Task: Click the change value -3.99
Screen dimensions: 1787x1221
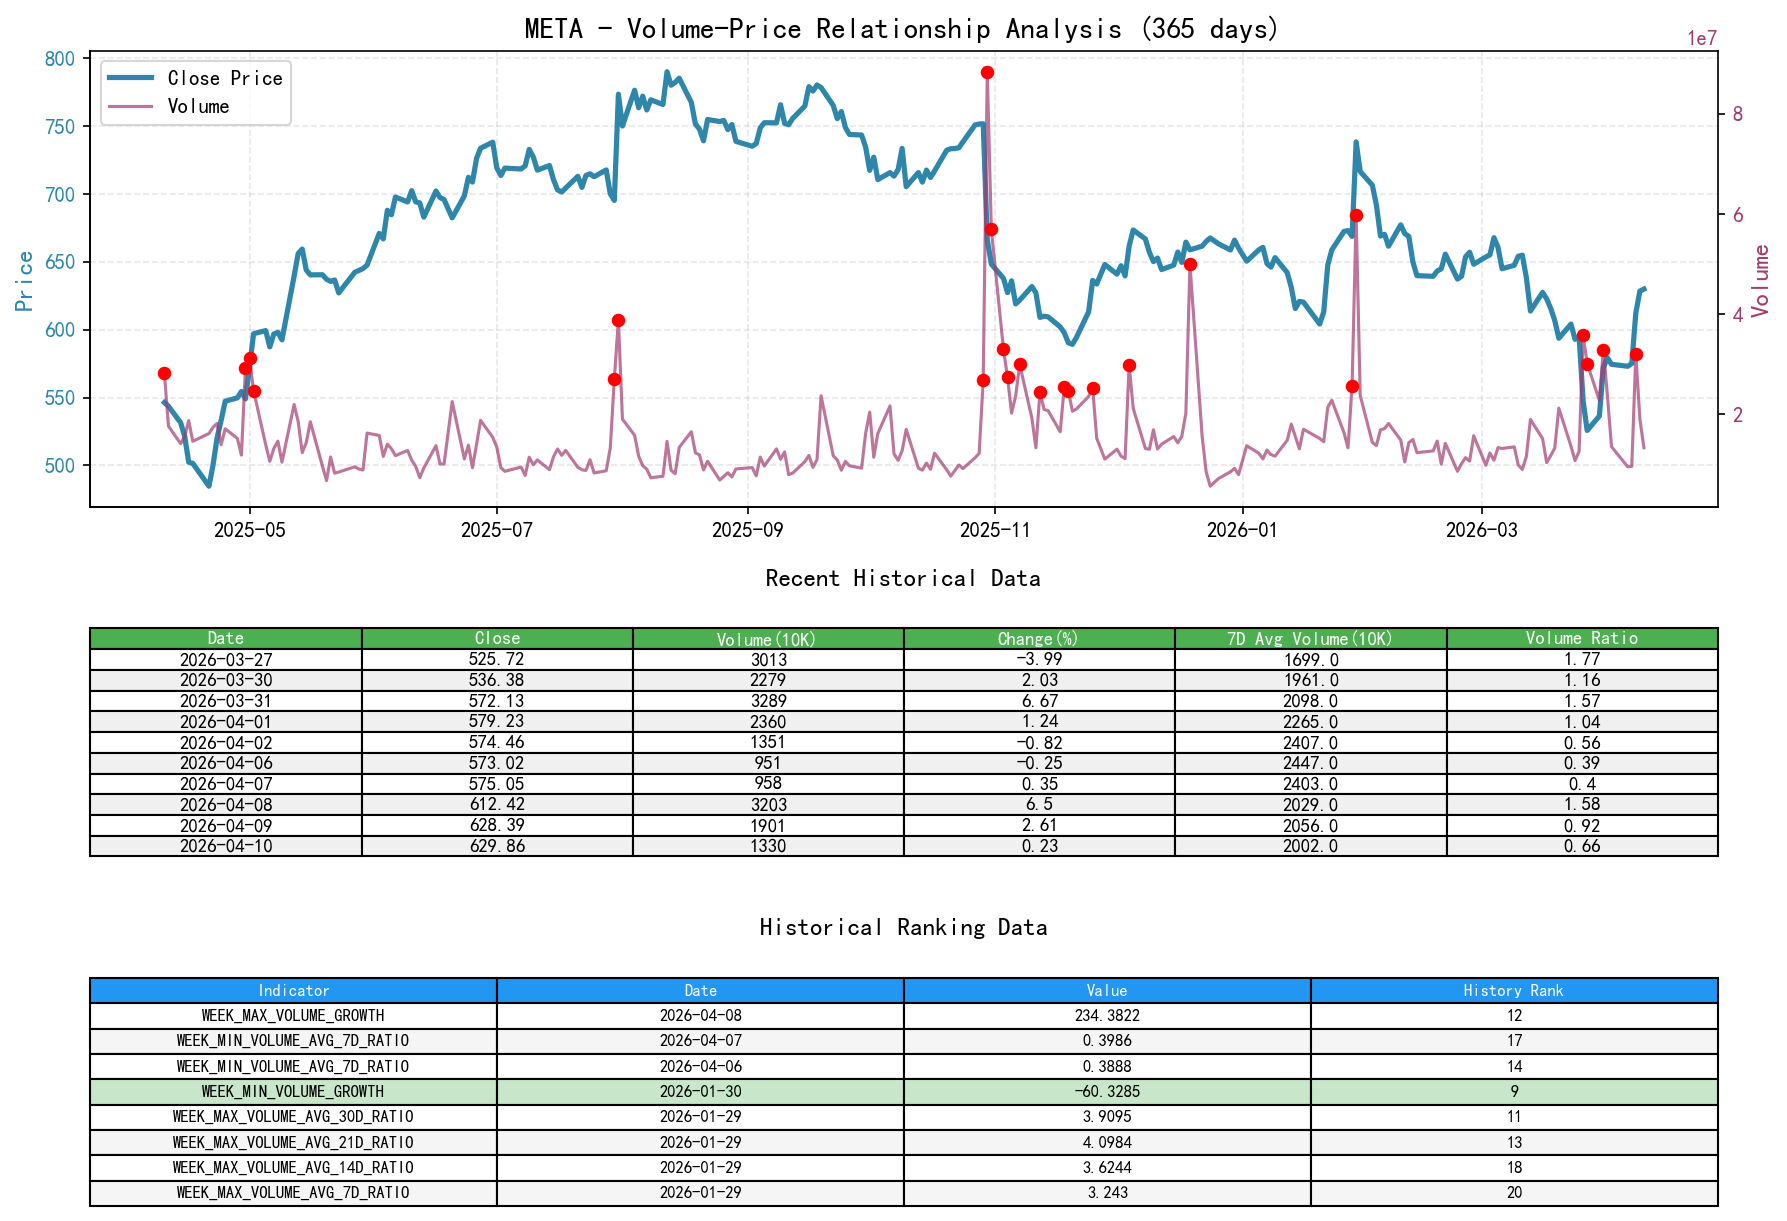Action: tap(1039, 660)
